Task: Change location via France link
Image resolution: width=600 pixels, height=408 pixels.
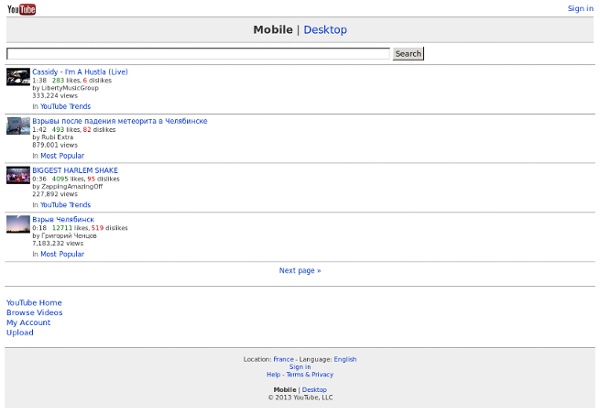Action: tap(284, 359)
